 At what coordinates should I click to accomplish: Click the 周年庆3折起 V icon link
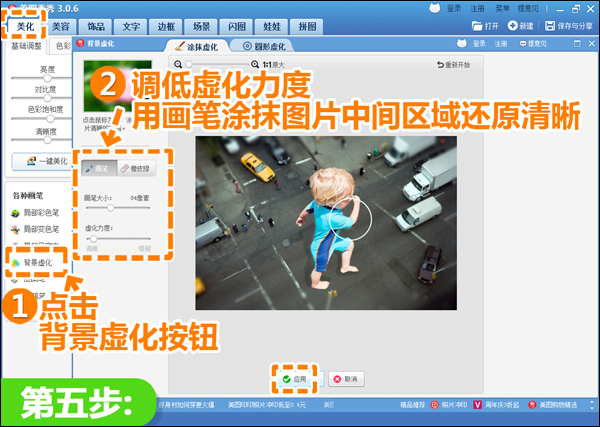tap(496, 405)
